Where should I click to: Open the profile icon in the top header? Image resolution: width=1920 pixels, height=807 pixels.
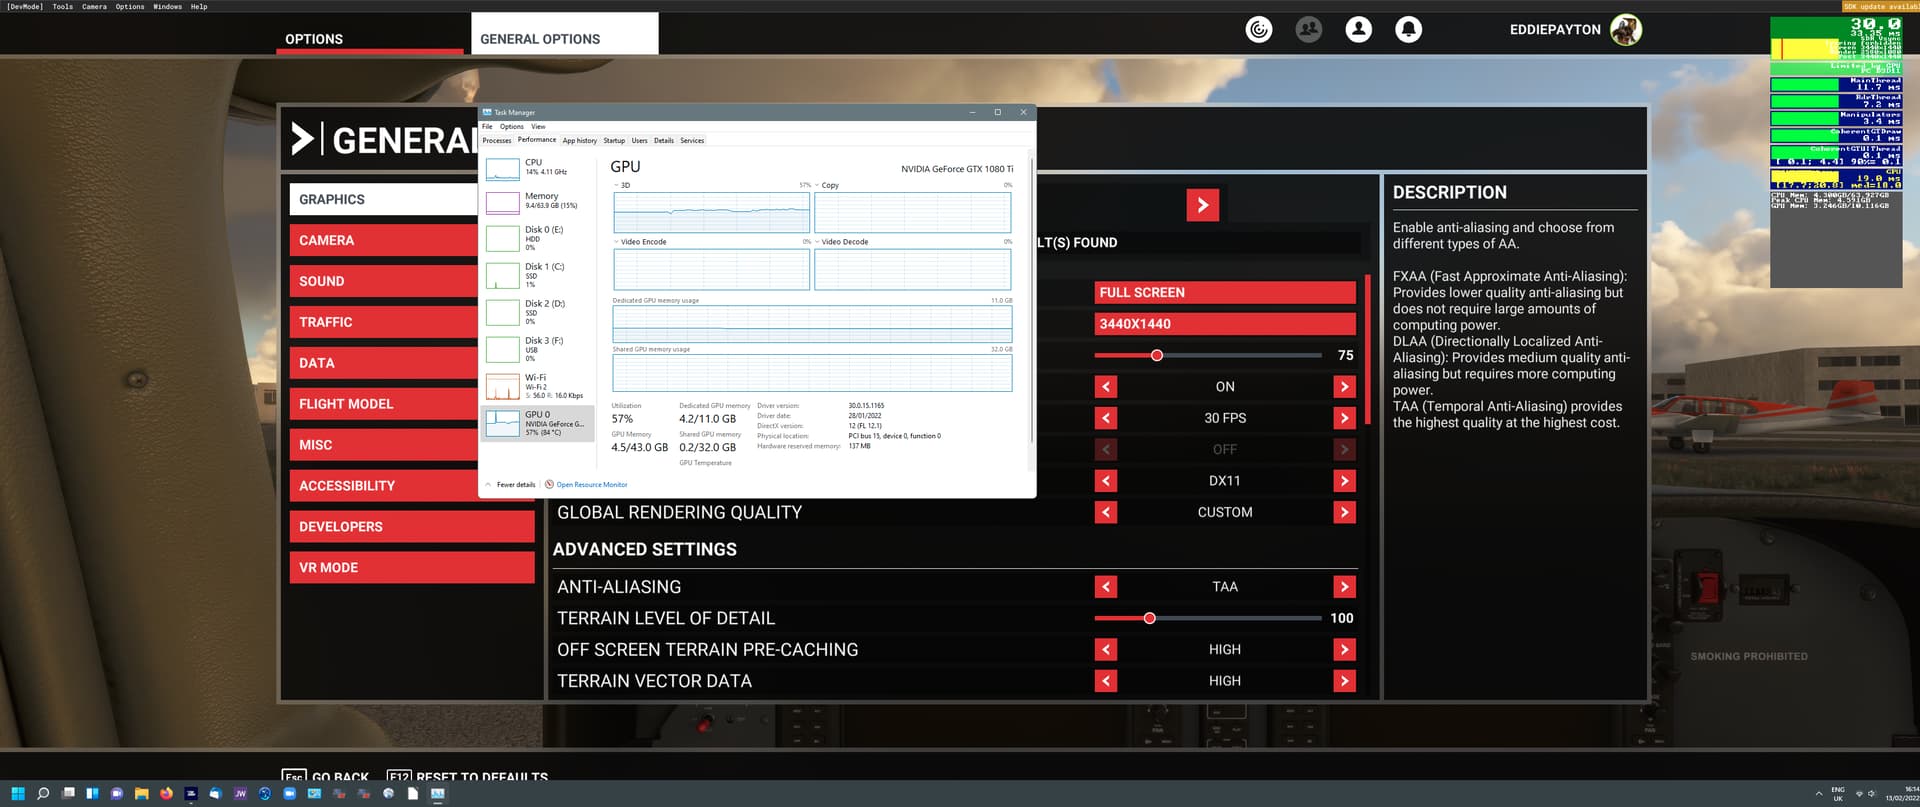1358,30
